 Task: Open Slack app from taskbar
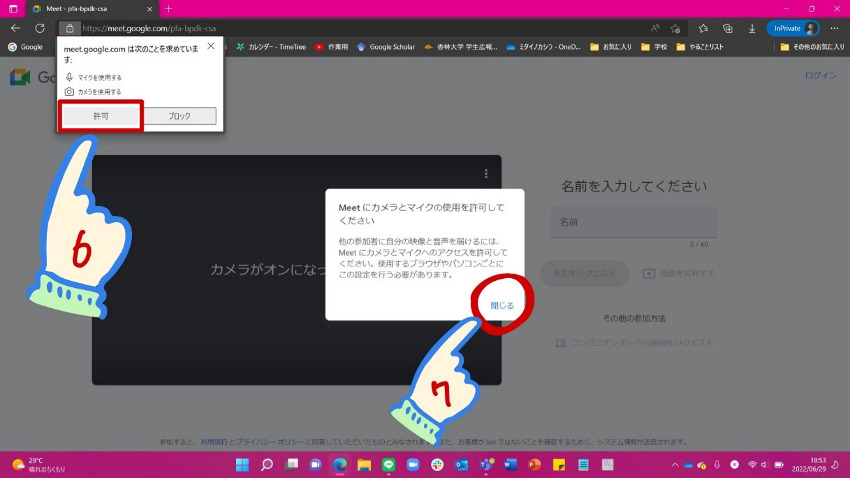(437, 464)
